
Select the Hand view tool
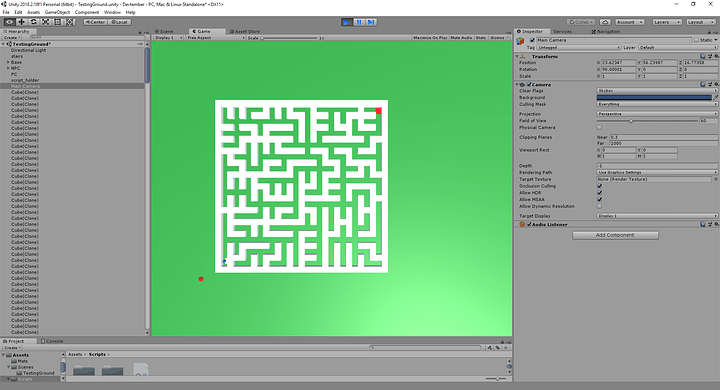click(x=9, y=22)
